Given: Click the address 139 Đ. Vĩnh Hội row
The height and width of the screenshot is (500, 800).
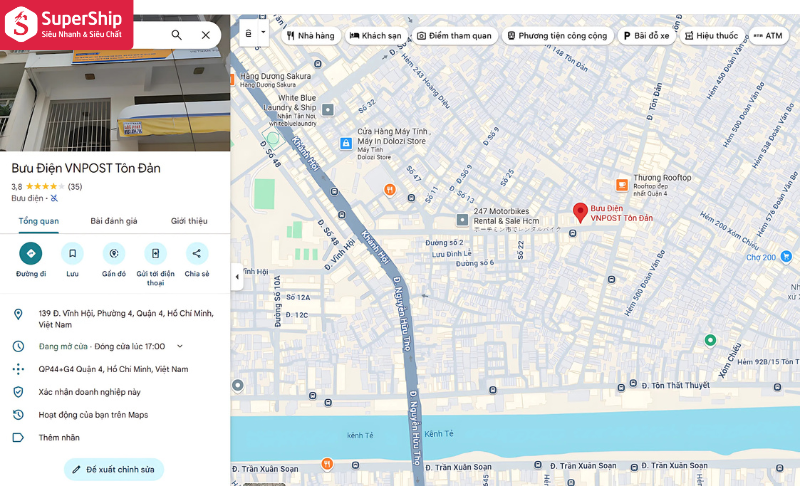Looking at the screenshot, I should click(115, 319).
